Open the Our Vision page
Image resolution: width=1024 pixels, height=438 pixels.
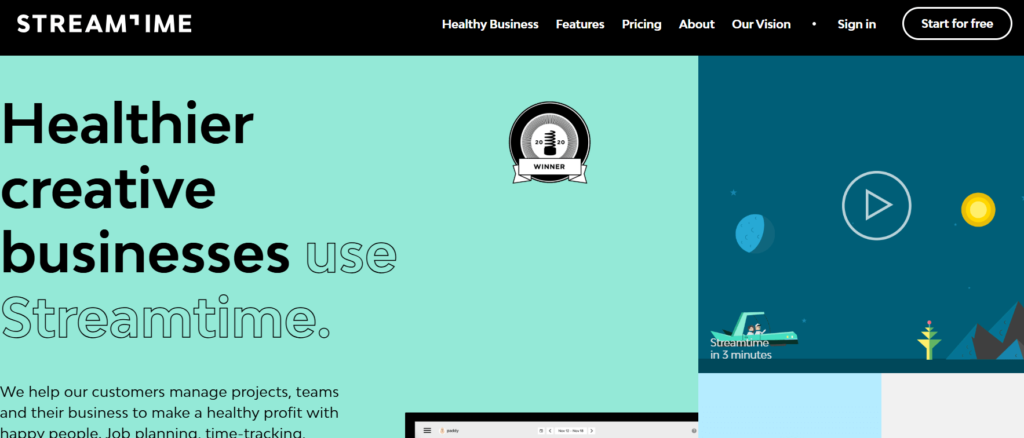tap(761, 24)
